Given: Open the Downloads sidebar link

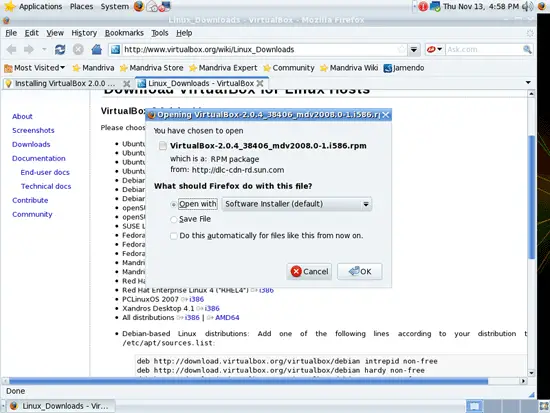Looking at the screenshot, I should pyautogui.click(x=31, y=144).
